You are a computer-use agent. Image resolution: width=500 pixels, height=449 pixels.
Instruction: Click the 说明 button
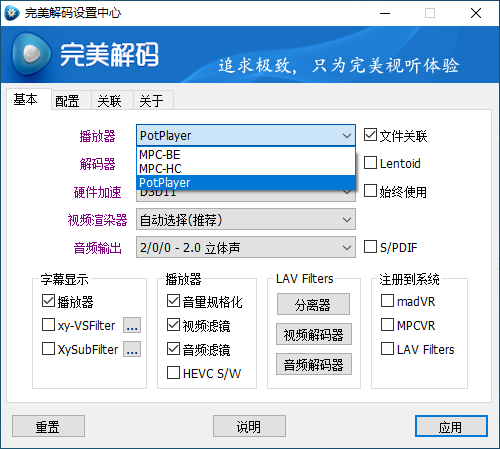pos(249,426)
